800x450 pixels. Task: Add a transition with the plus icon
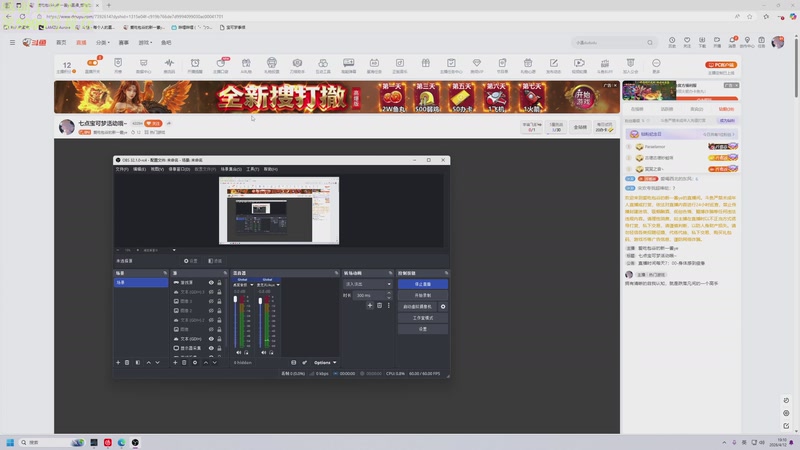370,305
